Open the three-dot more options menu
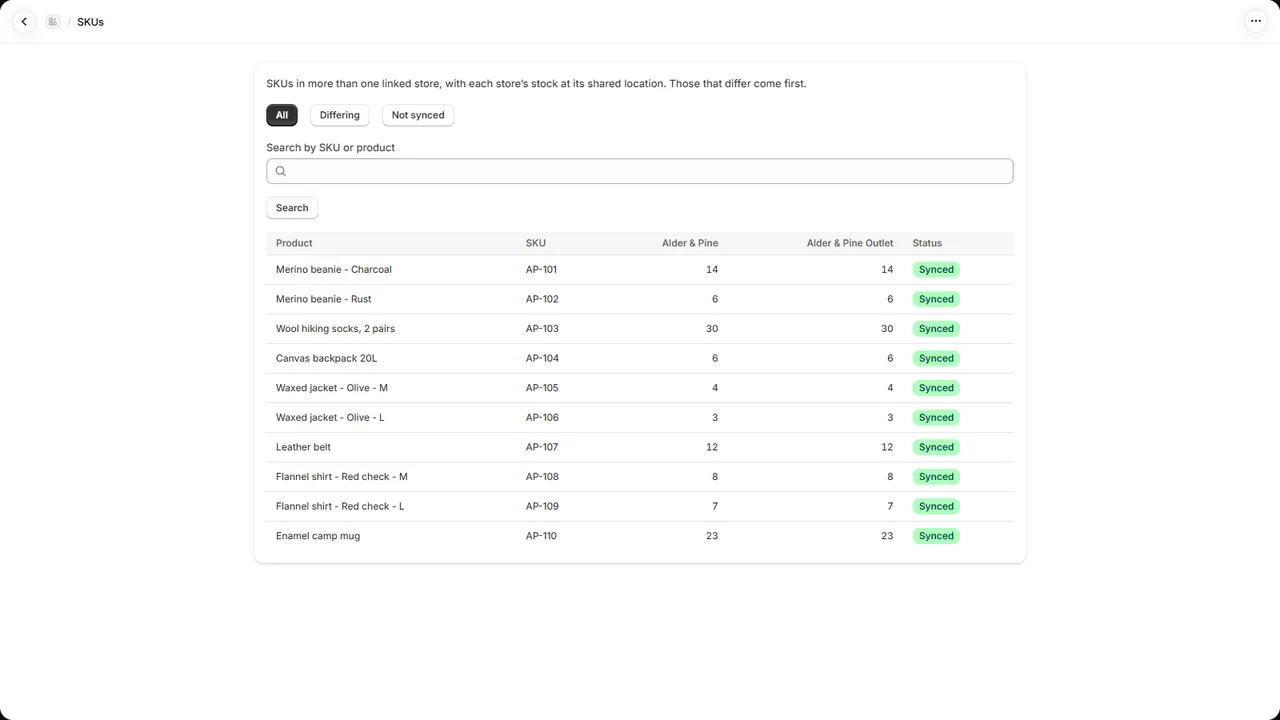 click(1256, 21)
